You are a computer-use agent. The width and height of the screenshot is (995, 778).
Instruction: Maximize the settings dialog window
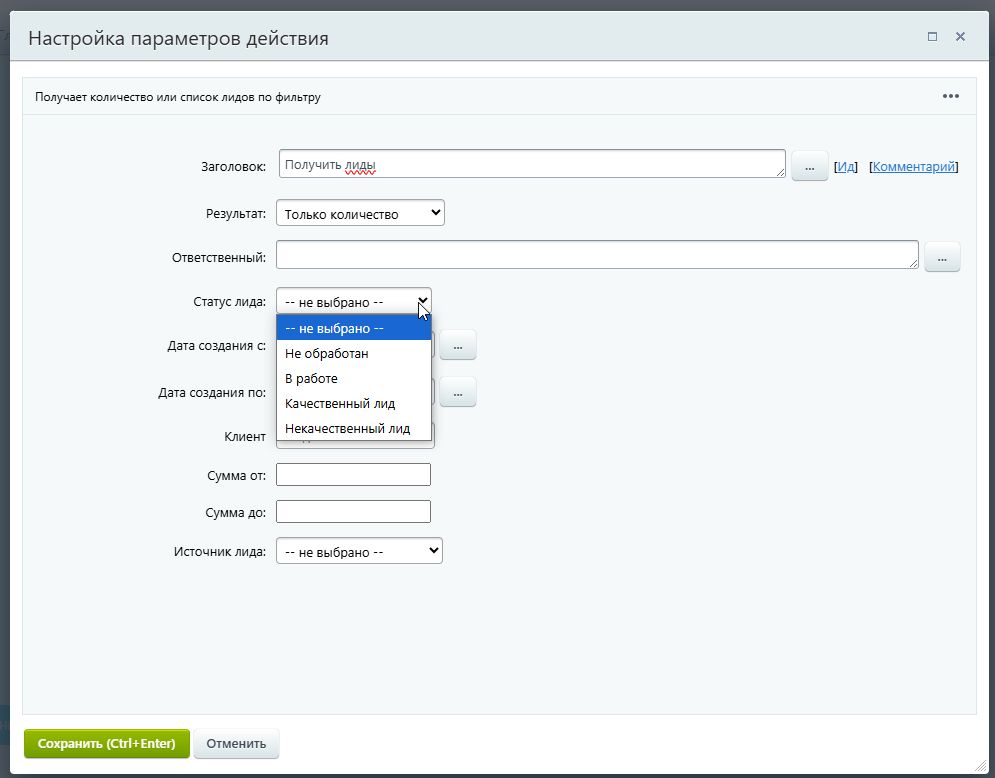click(x=932, y=36)
